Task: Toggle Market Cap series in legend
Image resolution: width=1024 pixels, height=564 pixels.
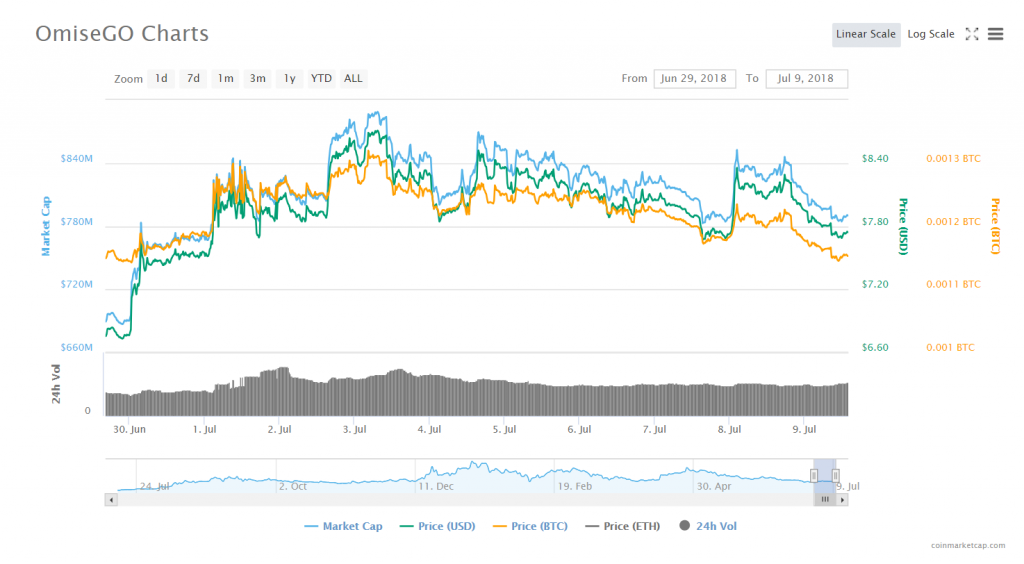Action: click(344, 526)
